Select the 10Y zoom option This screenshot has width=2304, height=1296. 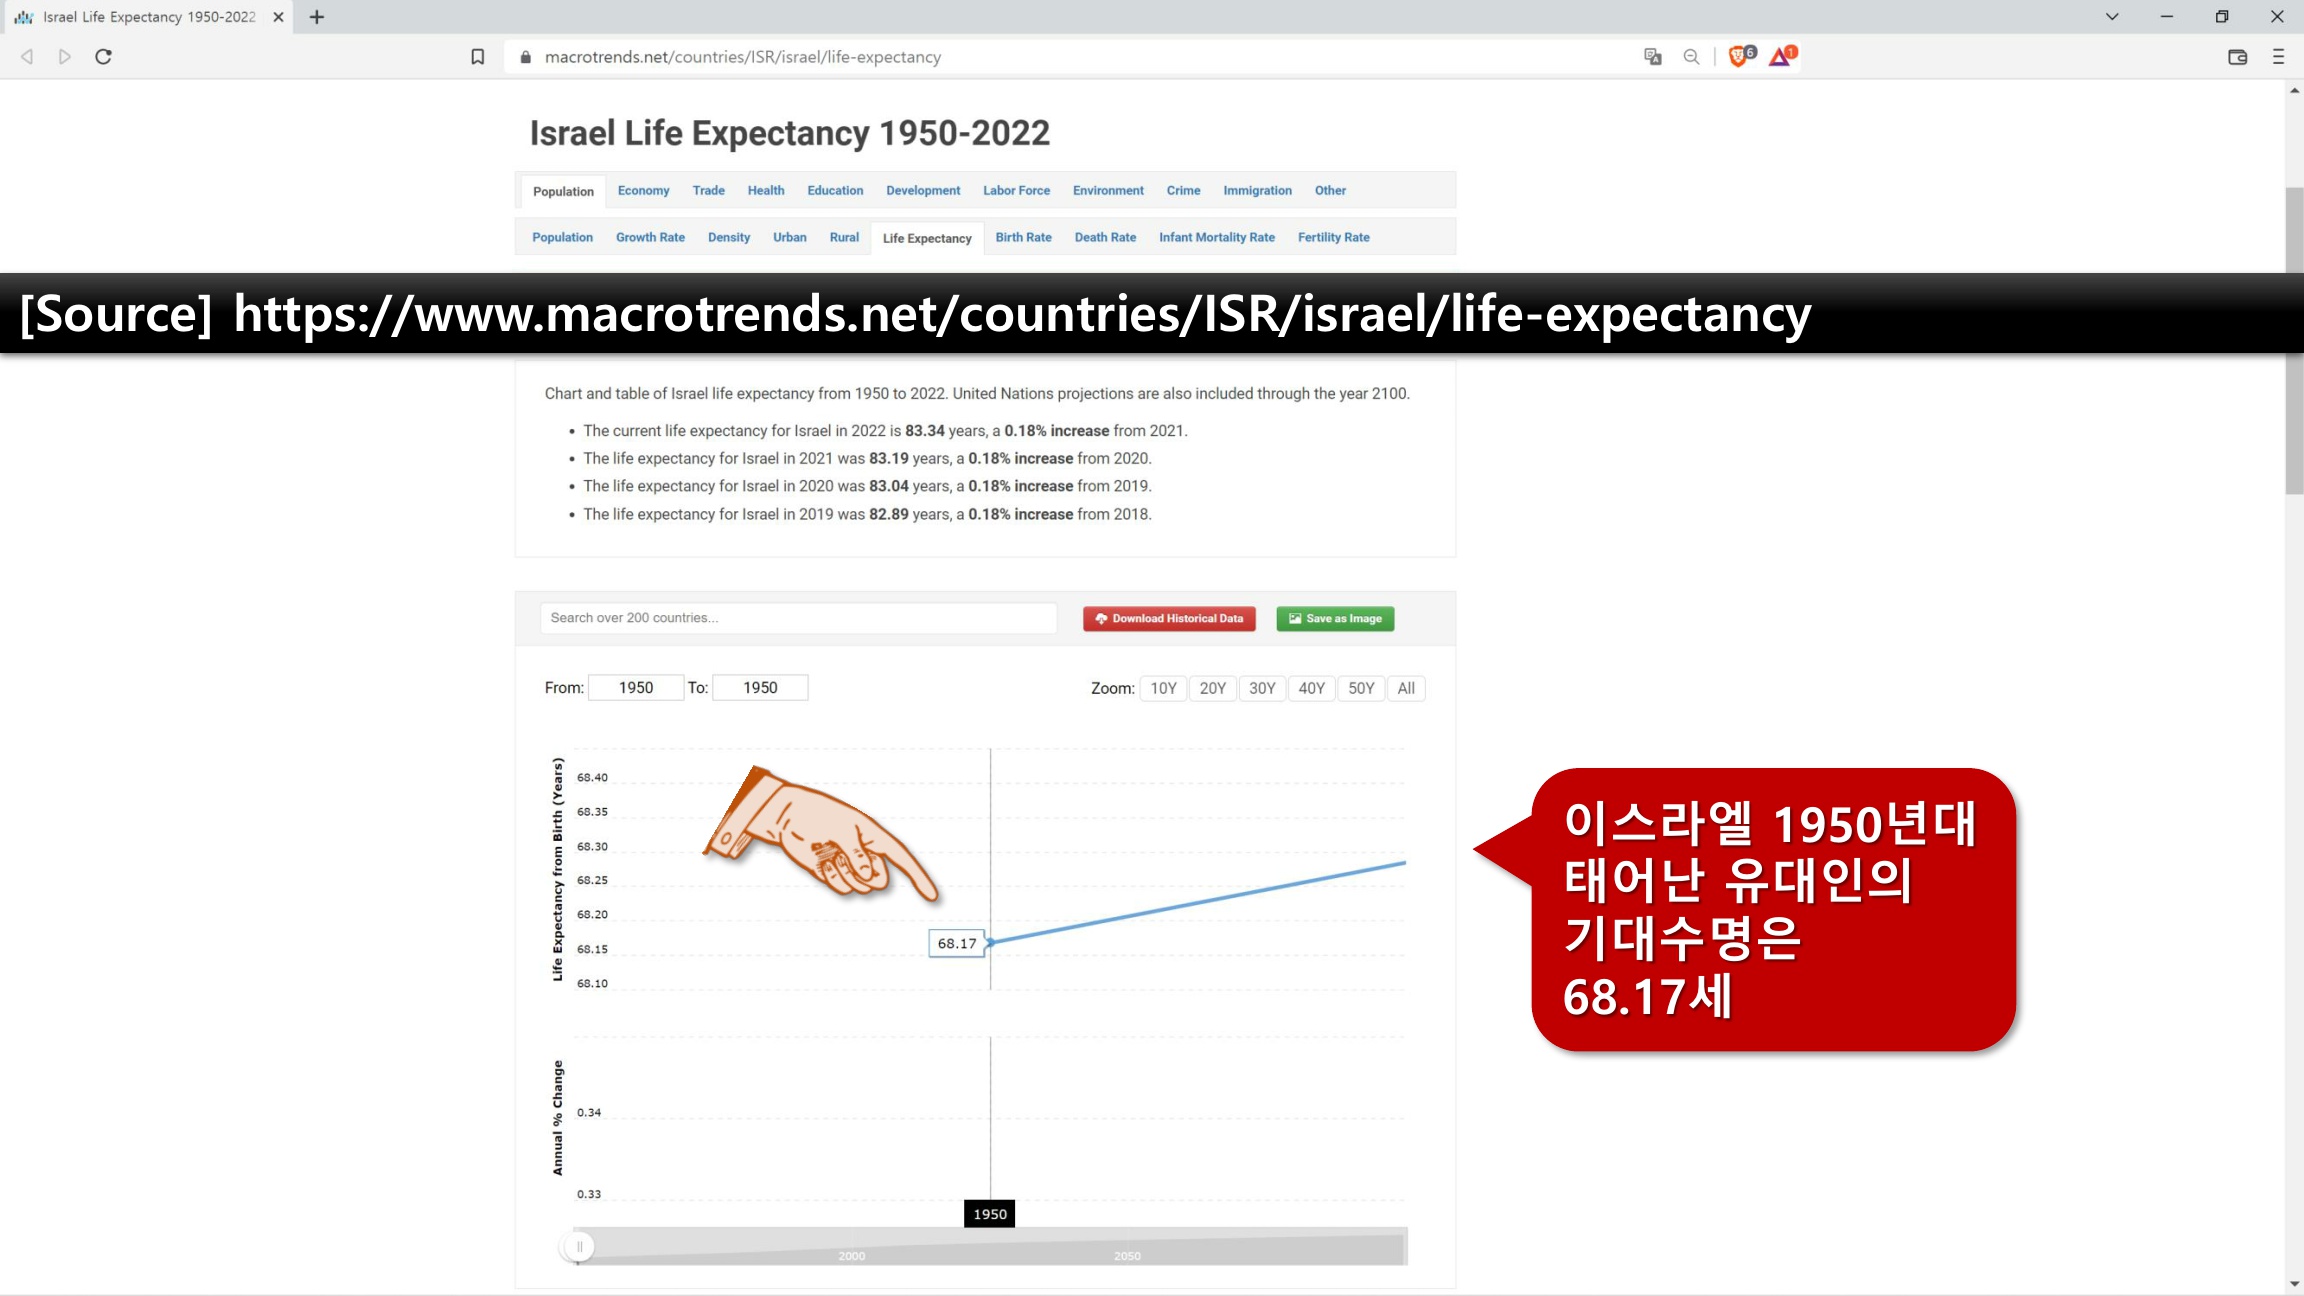coord(1163,688)
